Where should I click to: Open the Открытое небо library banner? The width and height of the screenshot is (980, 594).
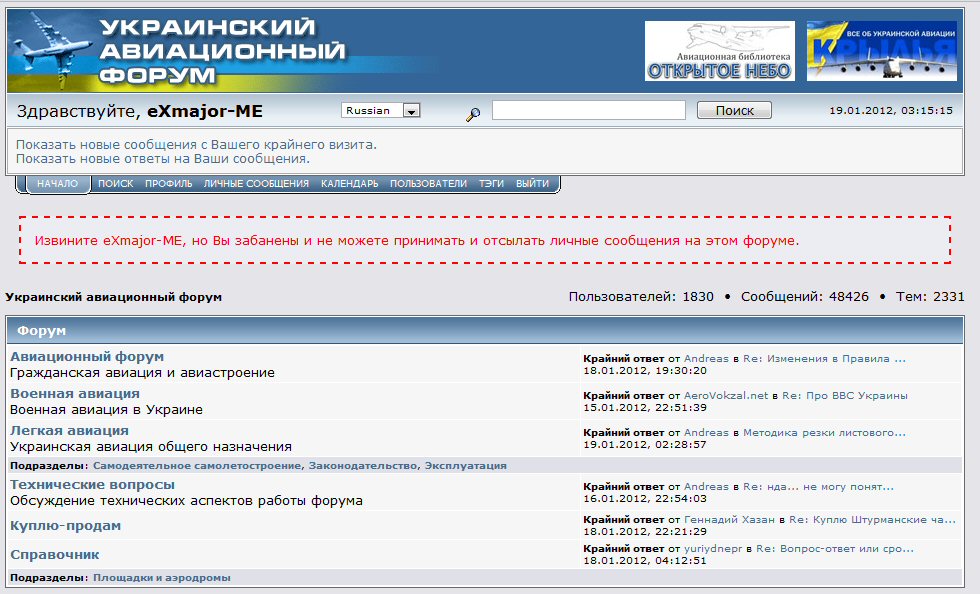pos(719,51)
